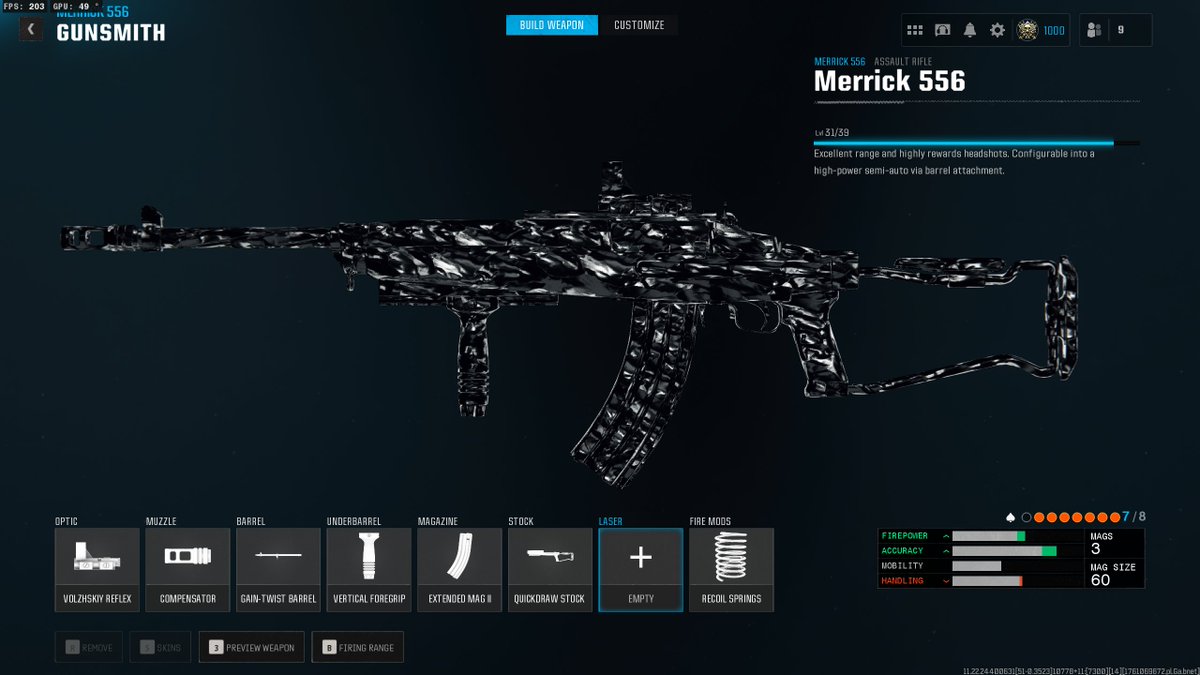This screenshot has height=675, width=1200.
Task: Click the Merrick 556 rifle preview
Action: [570, 325]
